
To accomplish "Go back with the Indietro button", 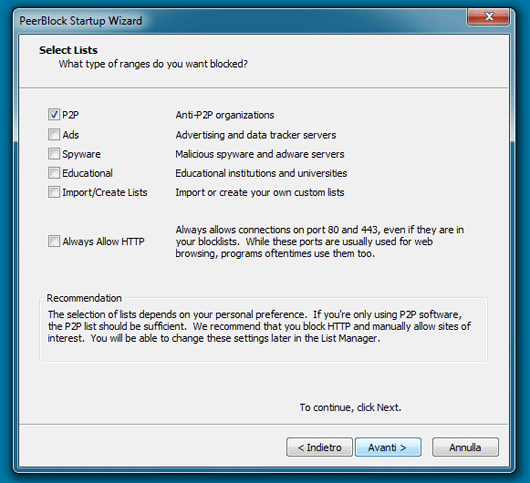I will [x=319, y=447].
